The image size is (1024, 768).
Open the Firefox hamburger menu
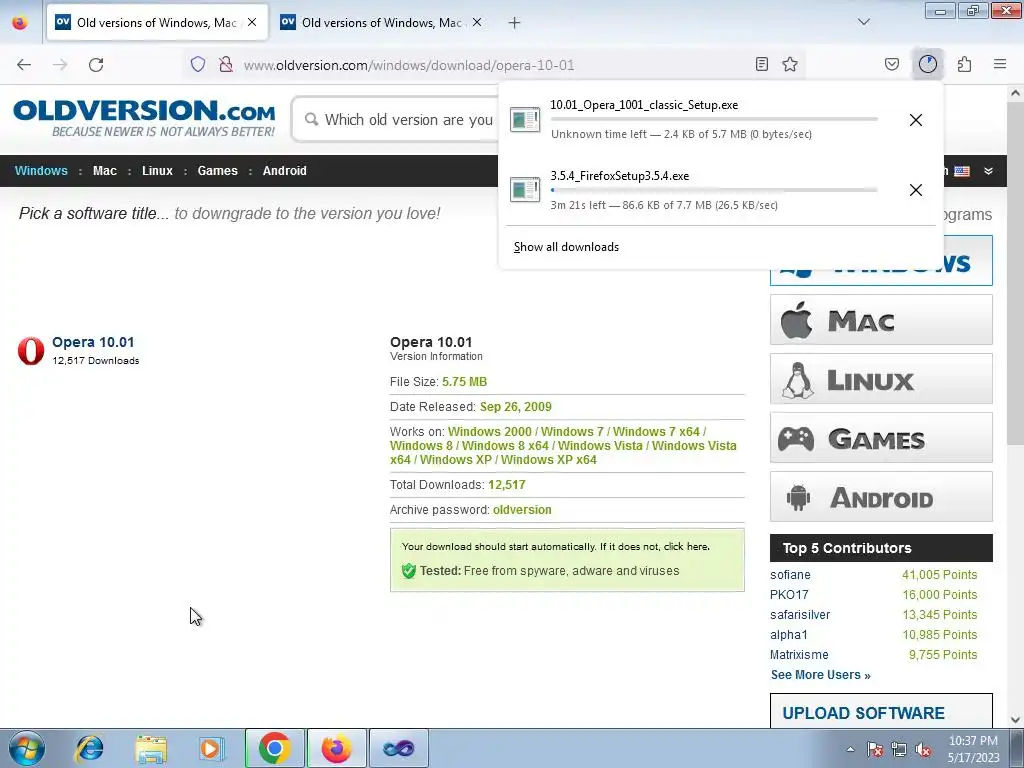(1000, 64)
